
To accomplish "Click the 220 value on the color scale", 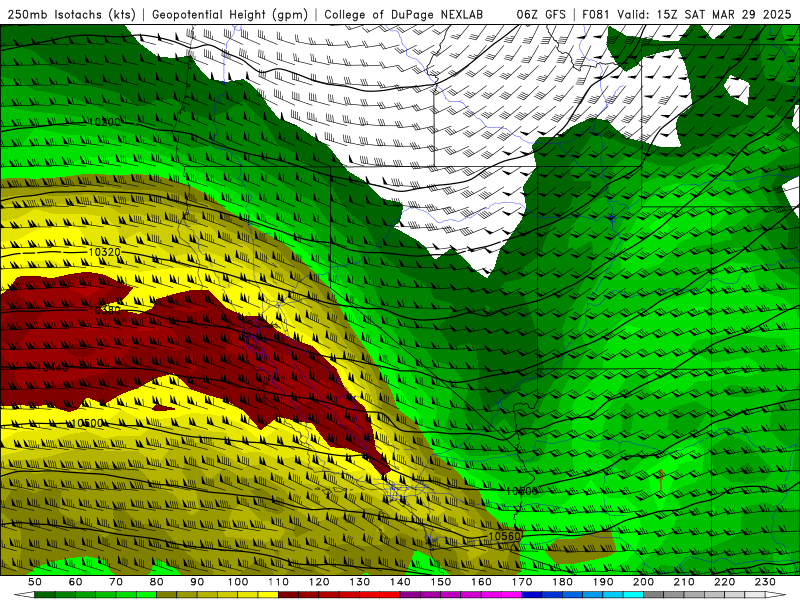I will pos(724,582).
